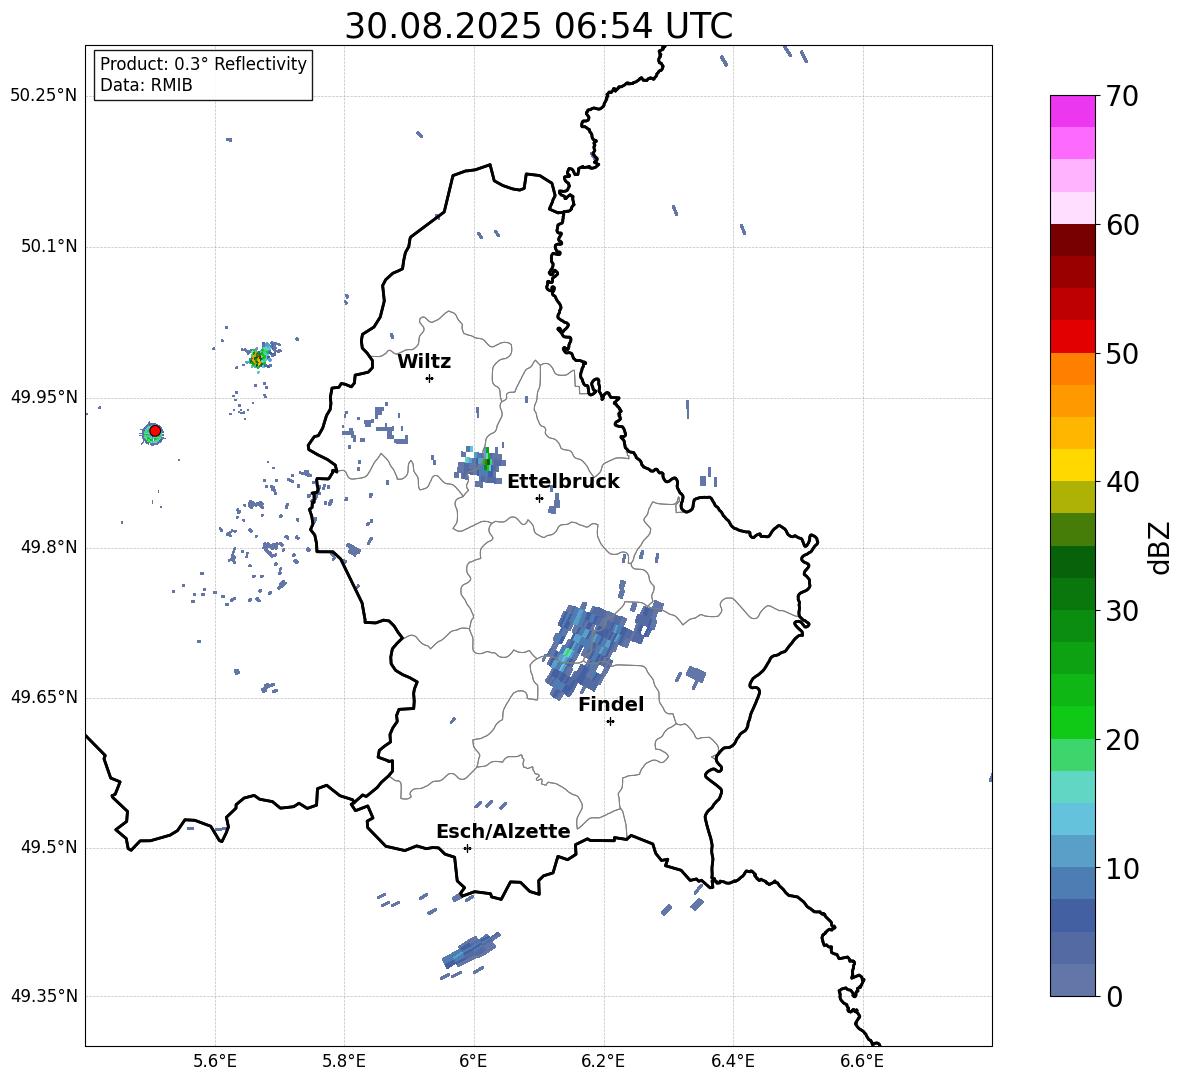The height and width of the screenshot is (1081, 1184).
Task: Click the colorbar tick label 40
Action: [1122, 482]
